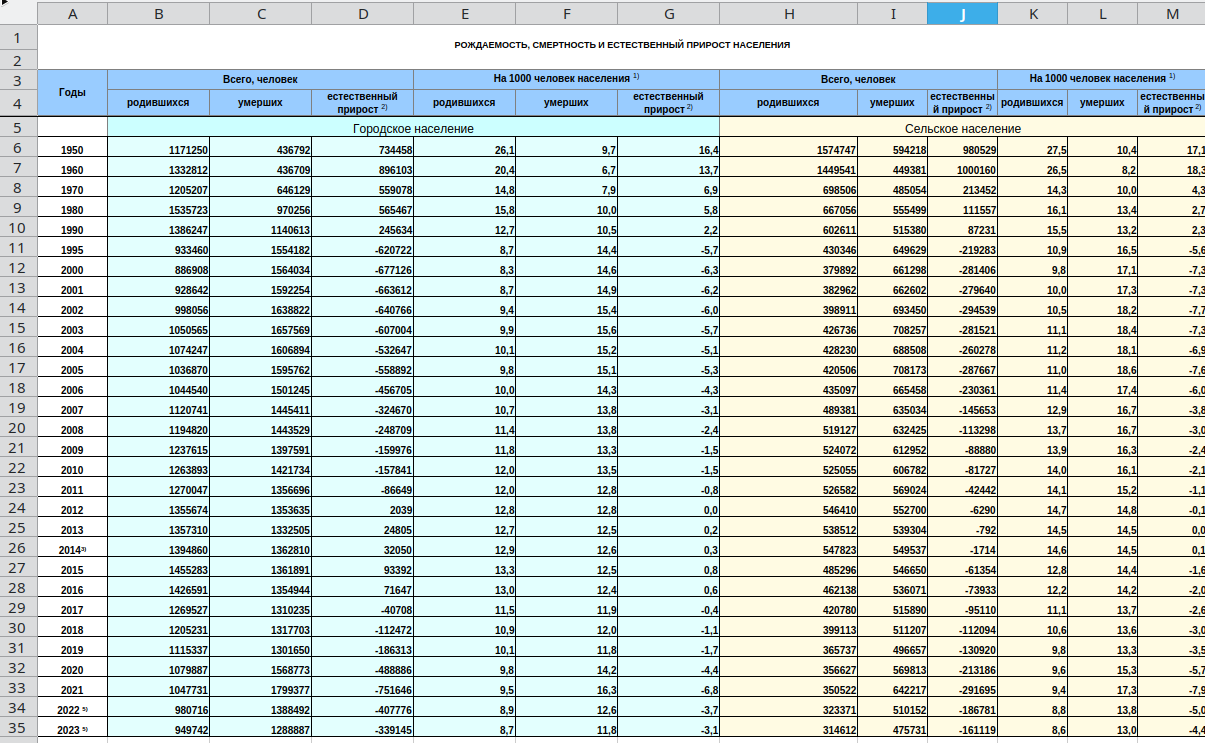Select the row 5 header
This screenshot has width=1205, height=743.
point(18,128)
